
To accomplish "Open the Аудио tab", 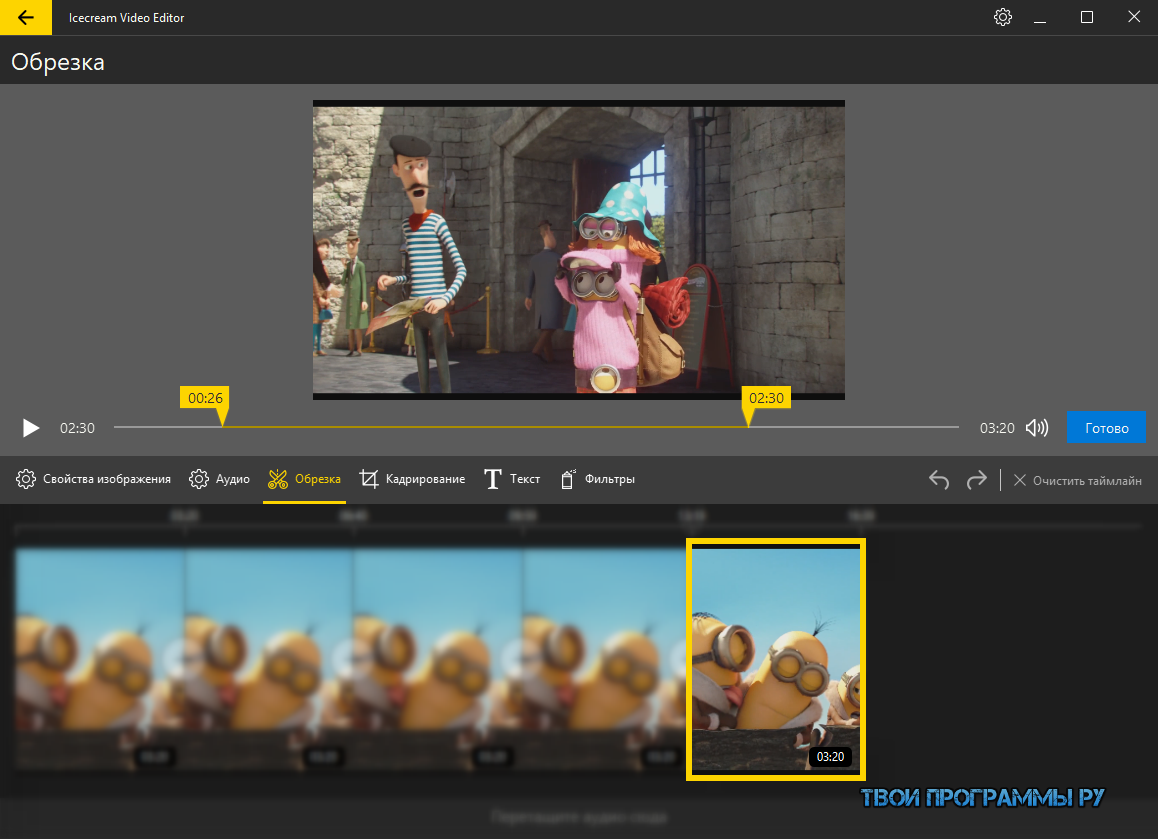I will click(219, 479).
